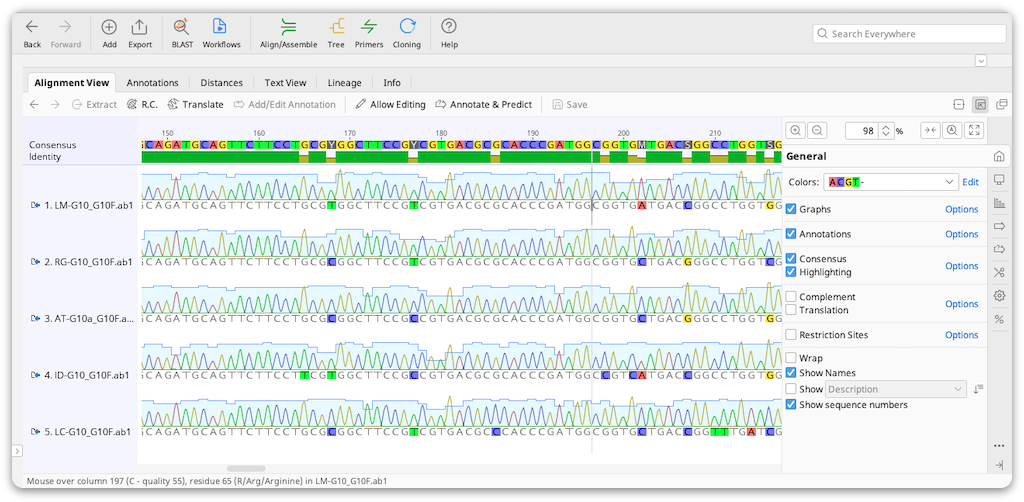
Task: Open the restriction scissors side panel icon
Action: [x=999, y=272]
